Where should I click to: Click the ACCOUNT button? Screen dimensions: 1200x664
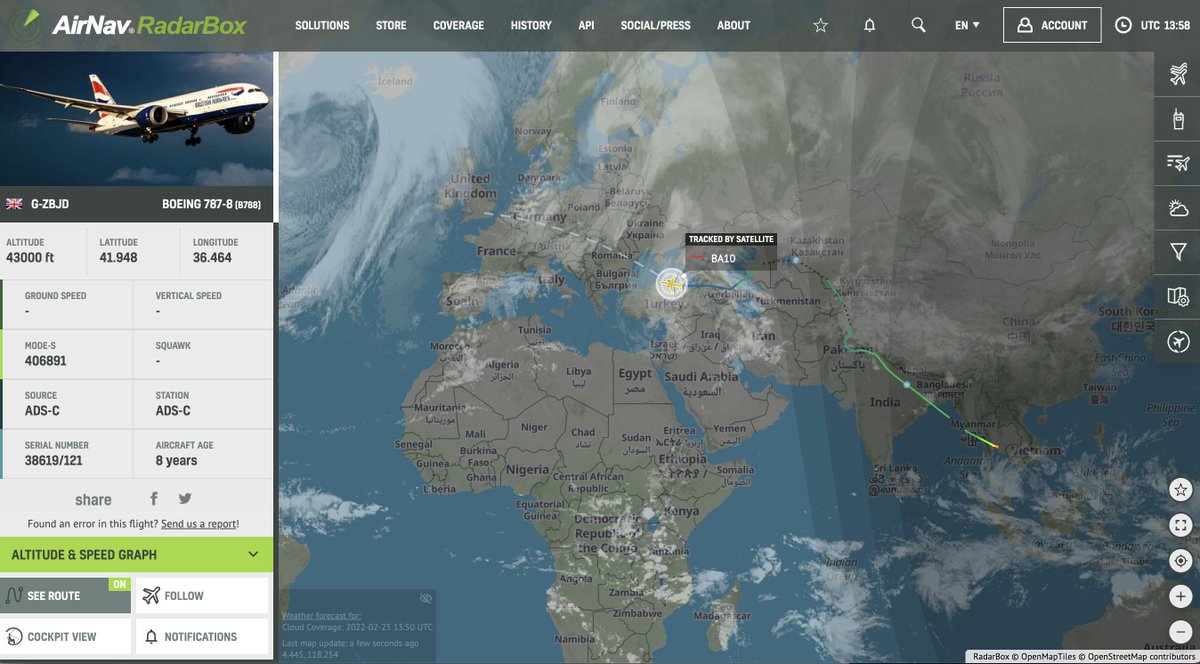point(1052,25)
